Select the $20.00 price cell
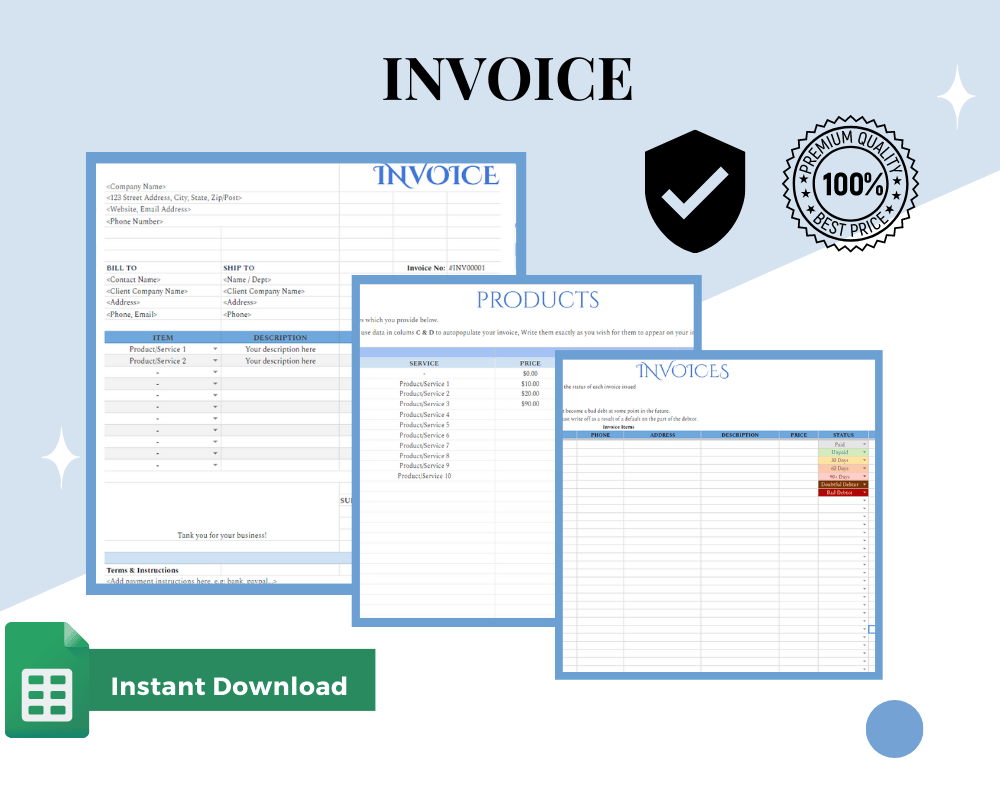1000x800 pixels. point(530,394)
